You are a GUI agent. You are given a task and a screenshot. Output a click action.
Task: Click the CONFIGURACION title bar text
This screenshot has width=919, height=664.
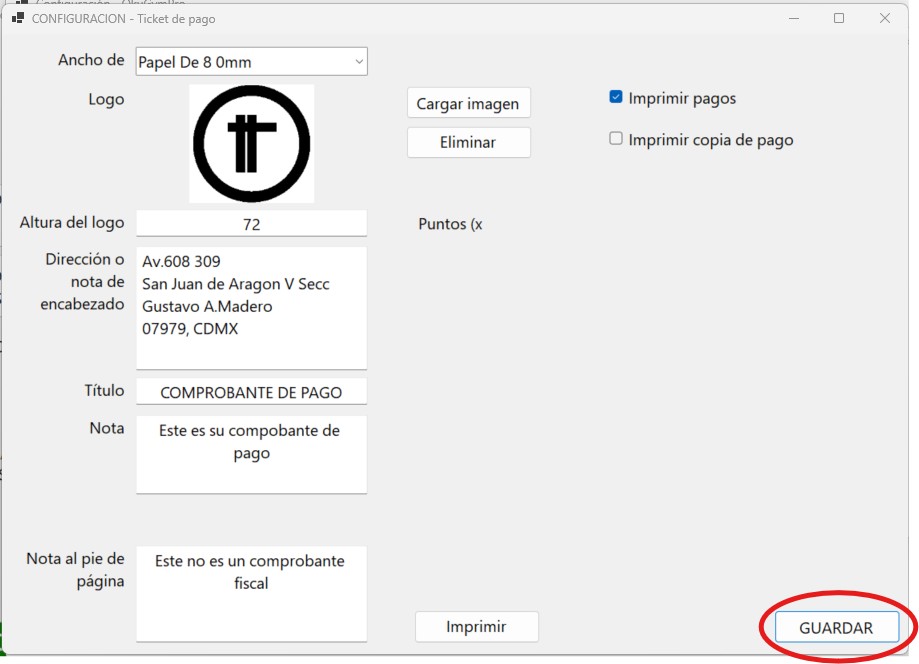[123, 18]
